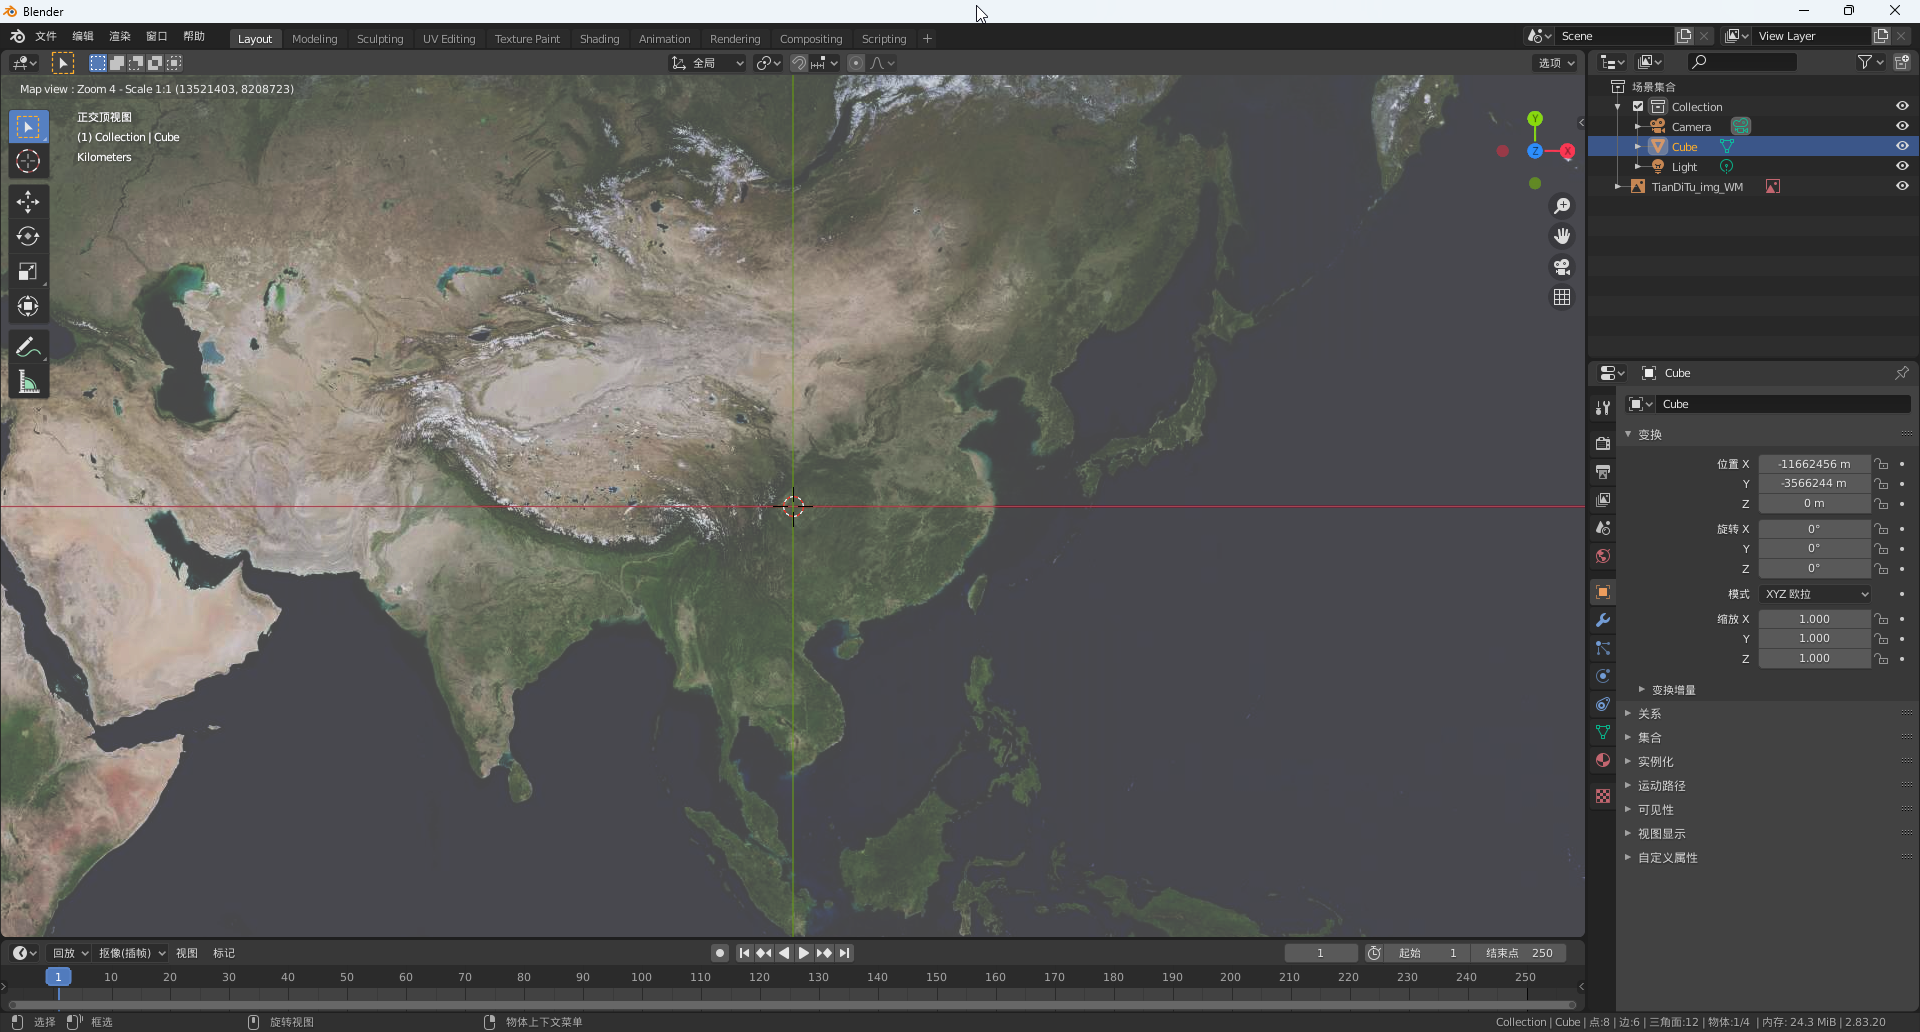Open the Physics properties tab
The width and height of the screenshot is (1920, 1032).
point(1603,676)
